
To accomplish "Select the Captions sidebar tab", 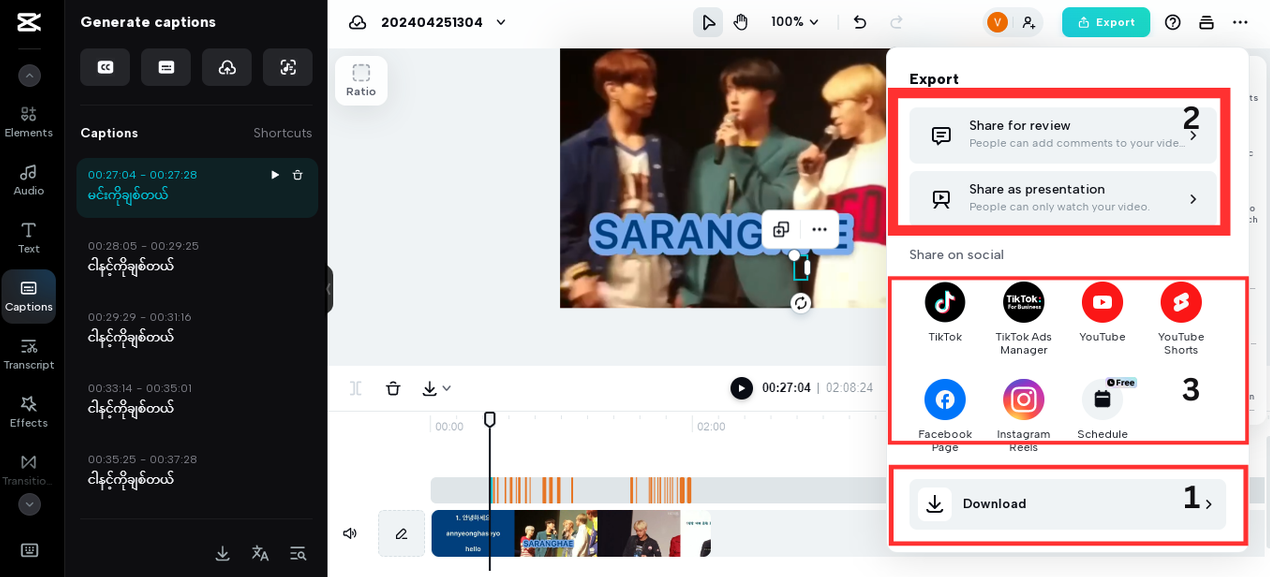I will (x=28, y=296).
